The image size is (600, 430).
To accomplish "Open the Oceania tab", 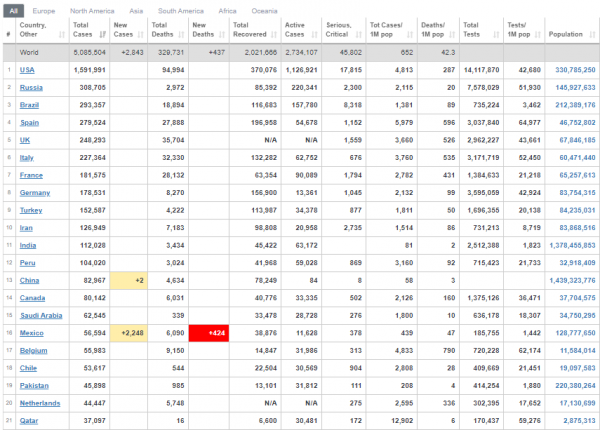I will click(264, 11).
